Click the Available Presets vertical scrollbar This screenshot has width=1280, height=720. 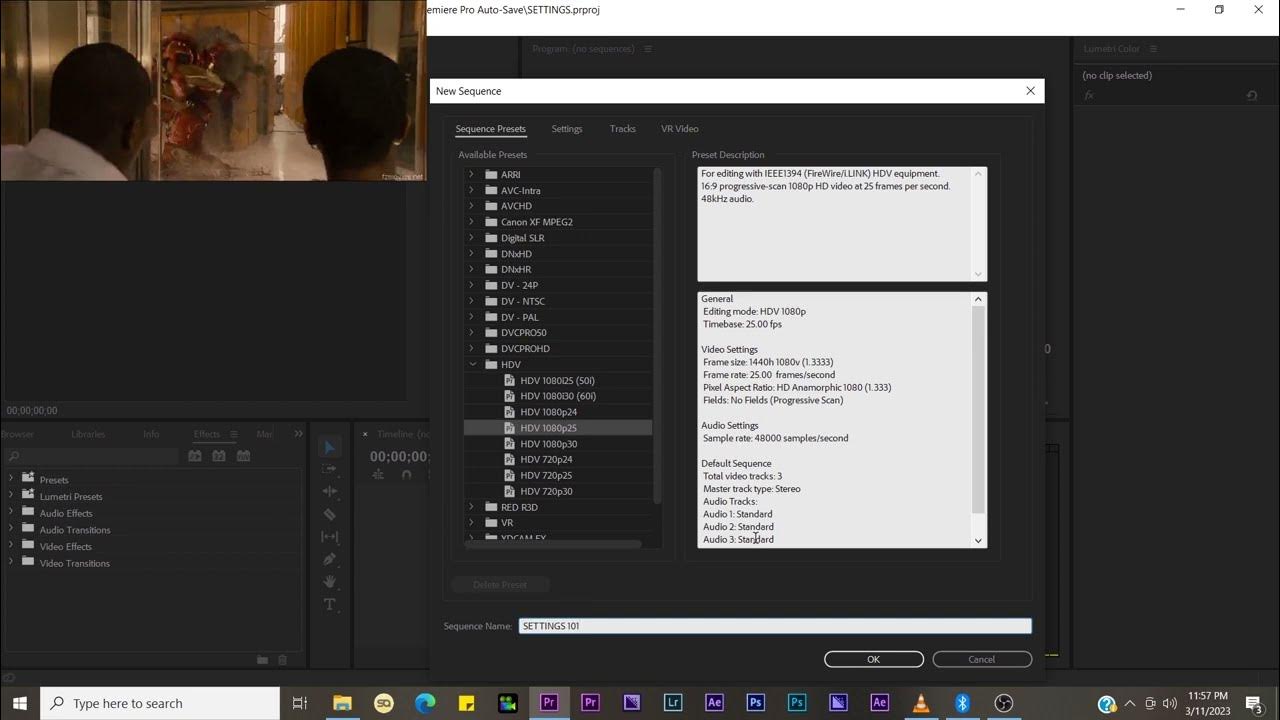pyautogui.click(x=657, y=335)
